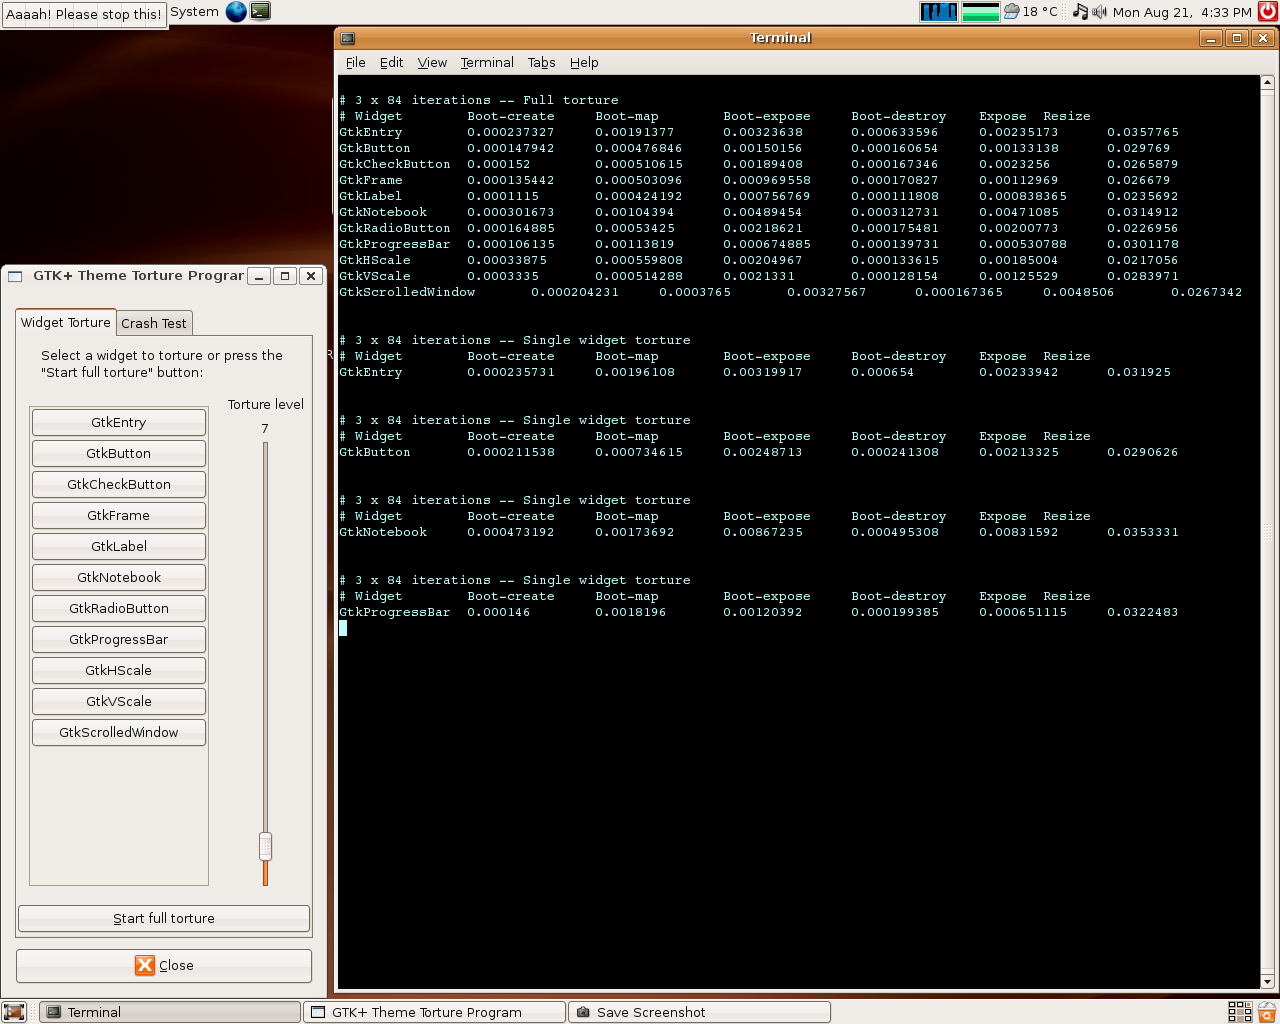Select the Widget Torture tab

pyautogui.click(x=66, y=322)
